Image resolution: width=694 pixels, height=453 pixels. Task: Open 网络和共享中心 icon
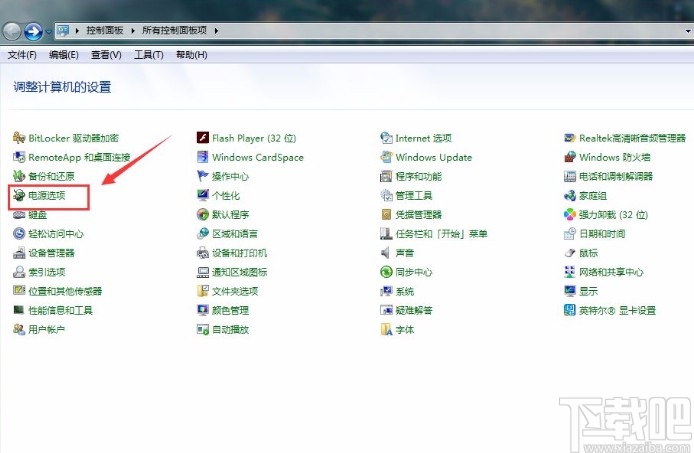click(x=570, y=272)
